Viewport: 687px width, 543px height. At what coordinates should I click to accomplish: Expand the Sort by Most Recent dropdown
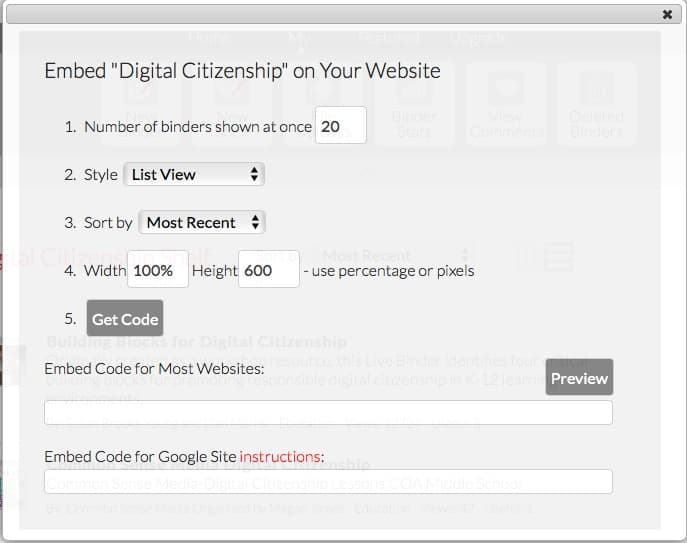pyautogui.click(x=202, y=222)
